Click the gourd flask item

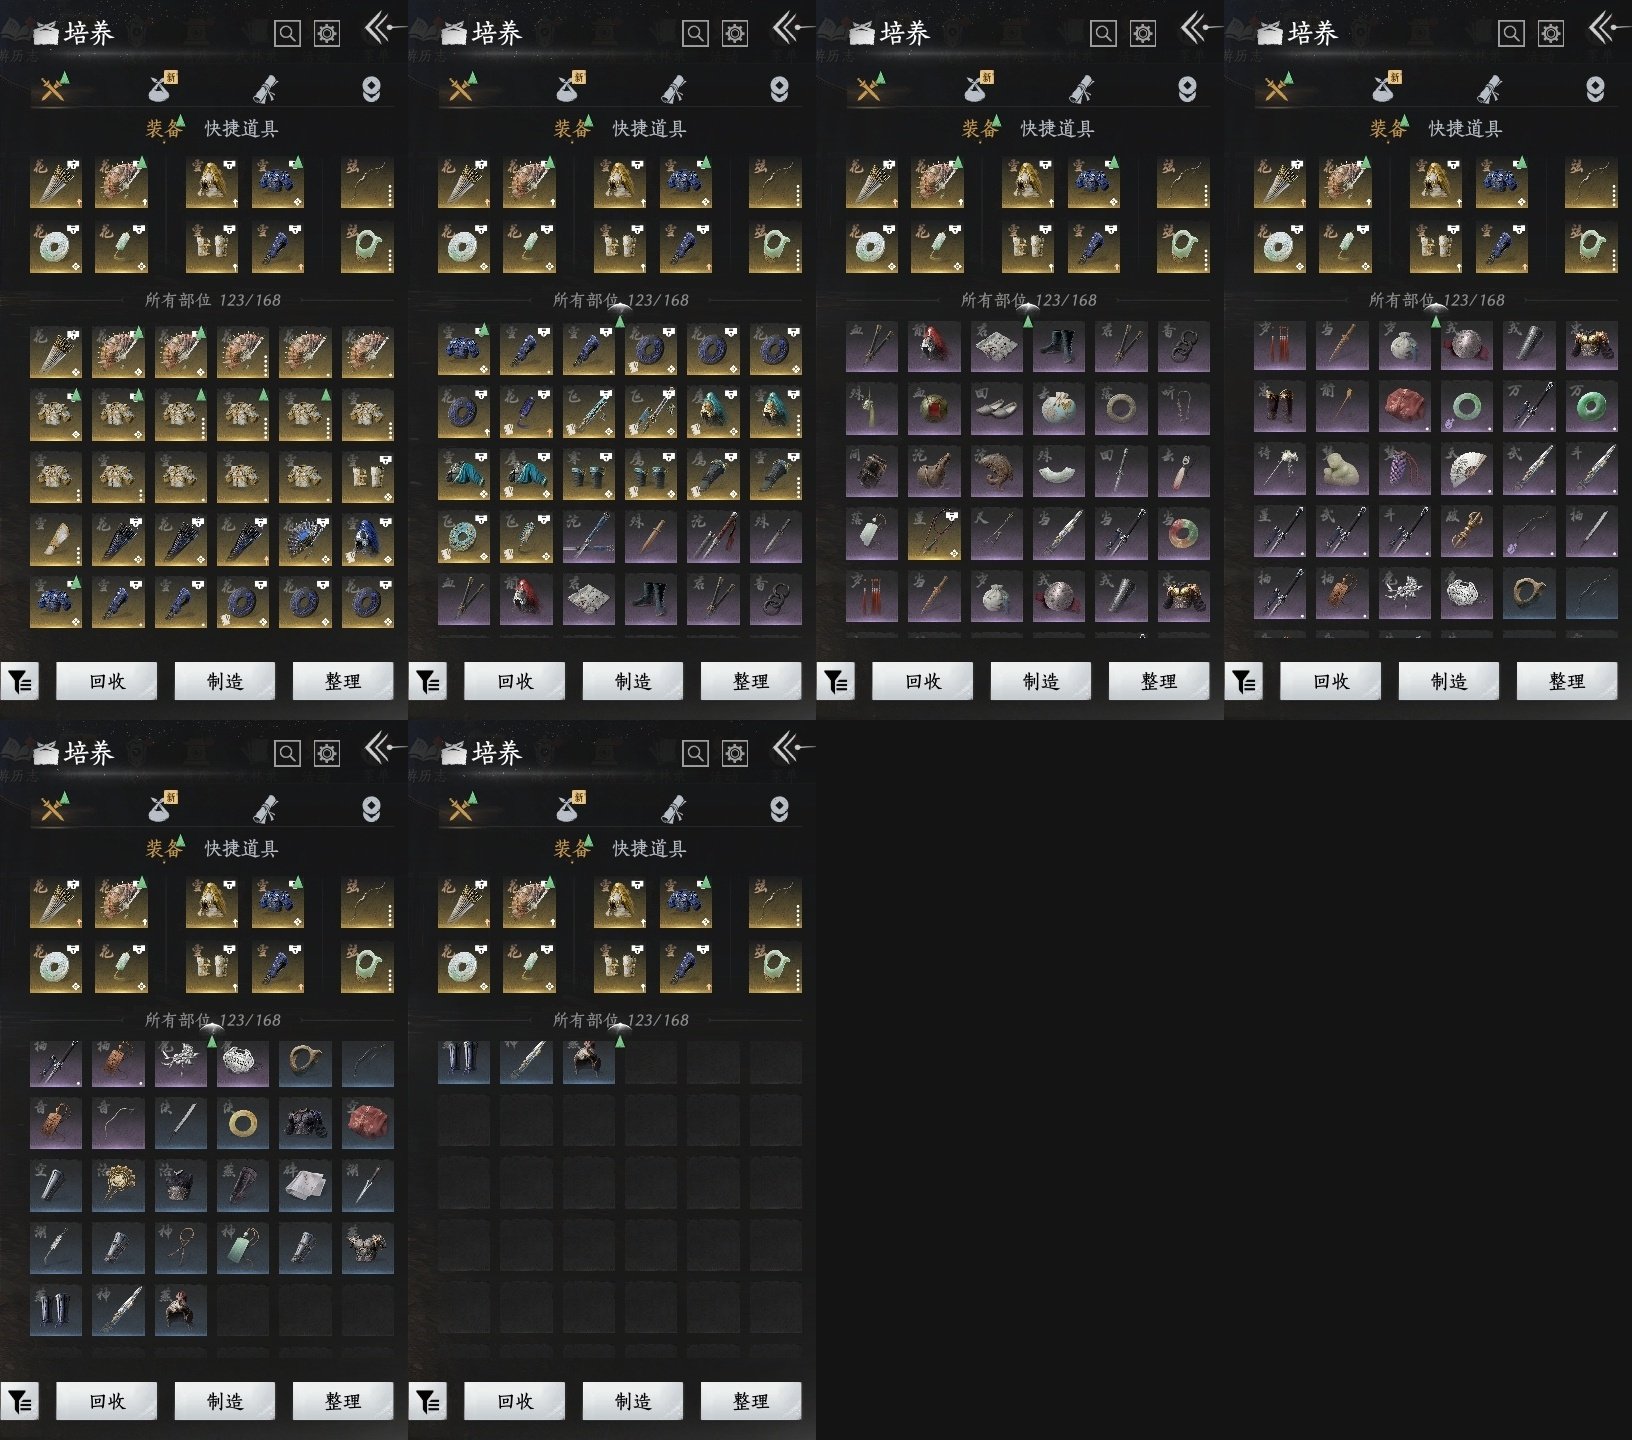933,470
